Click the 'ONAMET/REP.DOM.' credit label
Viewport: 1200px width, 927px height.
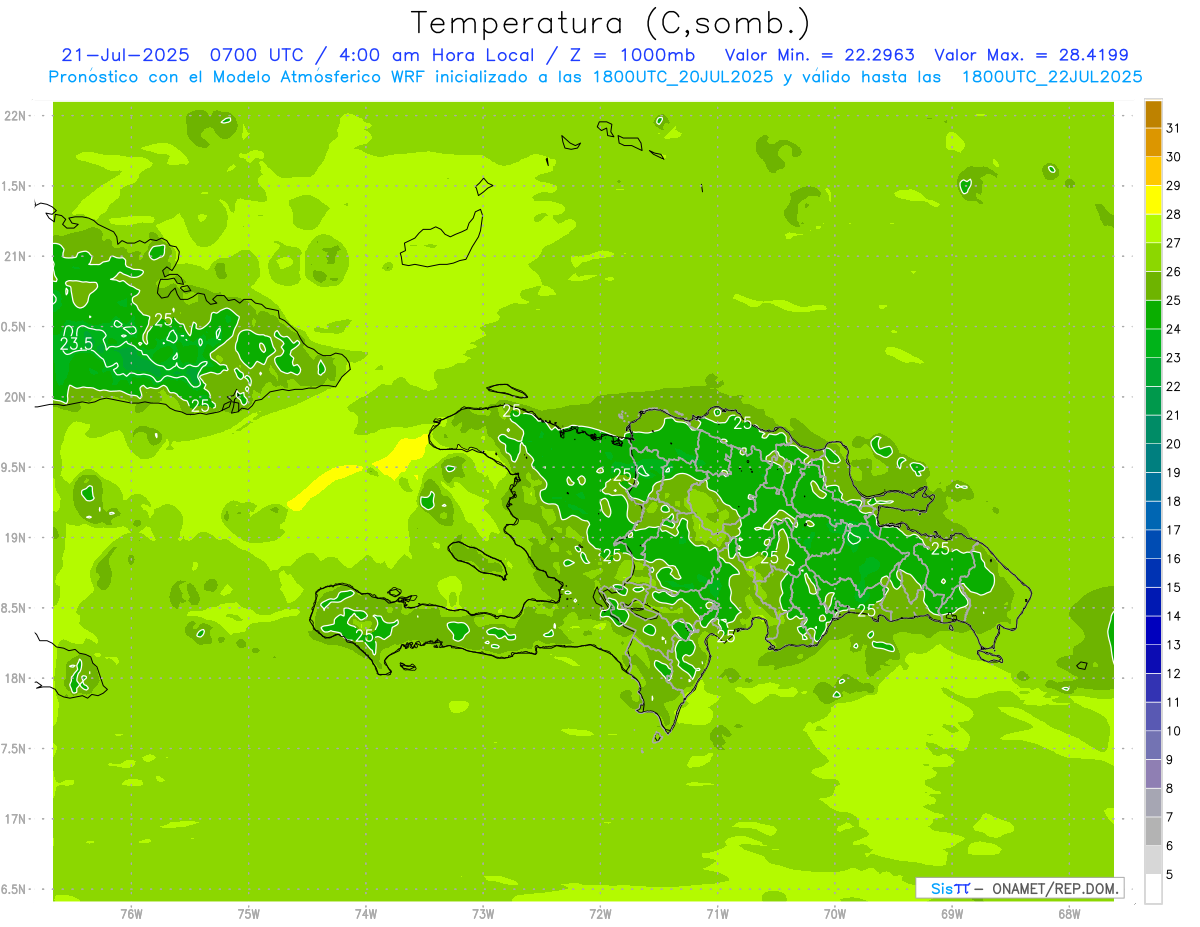1055,888
